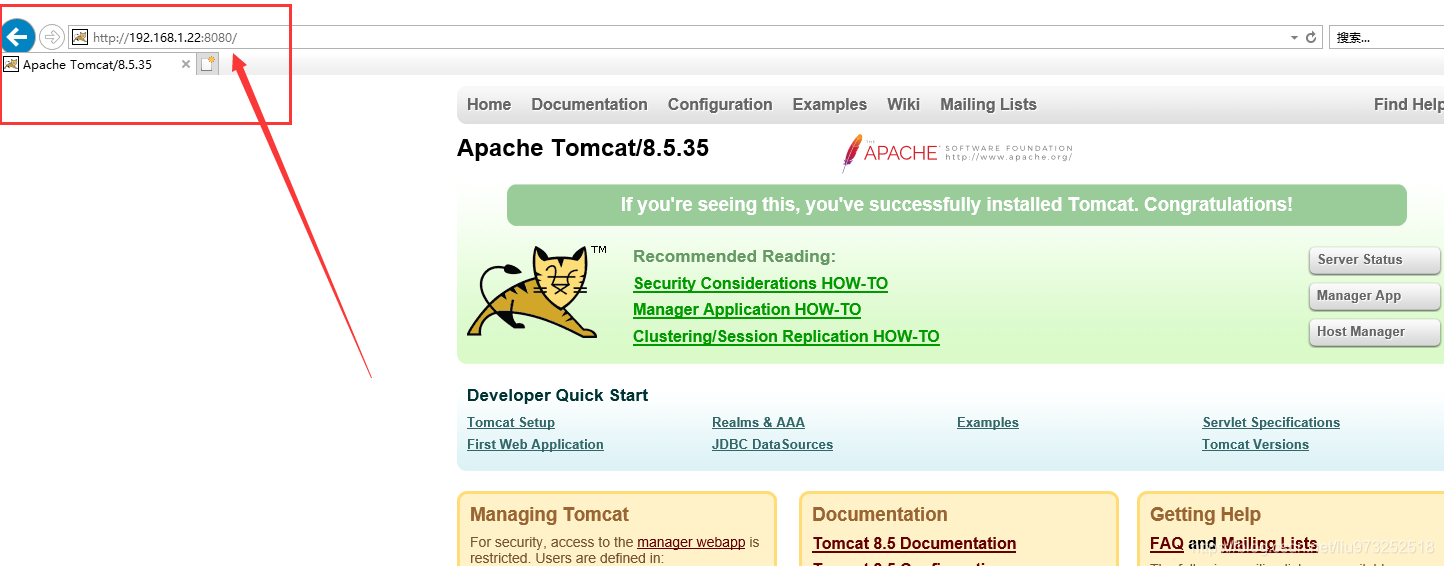The width and height of the screenshot is (1444, 566).
Task: Click the Developer Quick Start heading
Action: coord(557,395)
